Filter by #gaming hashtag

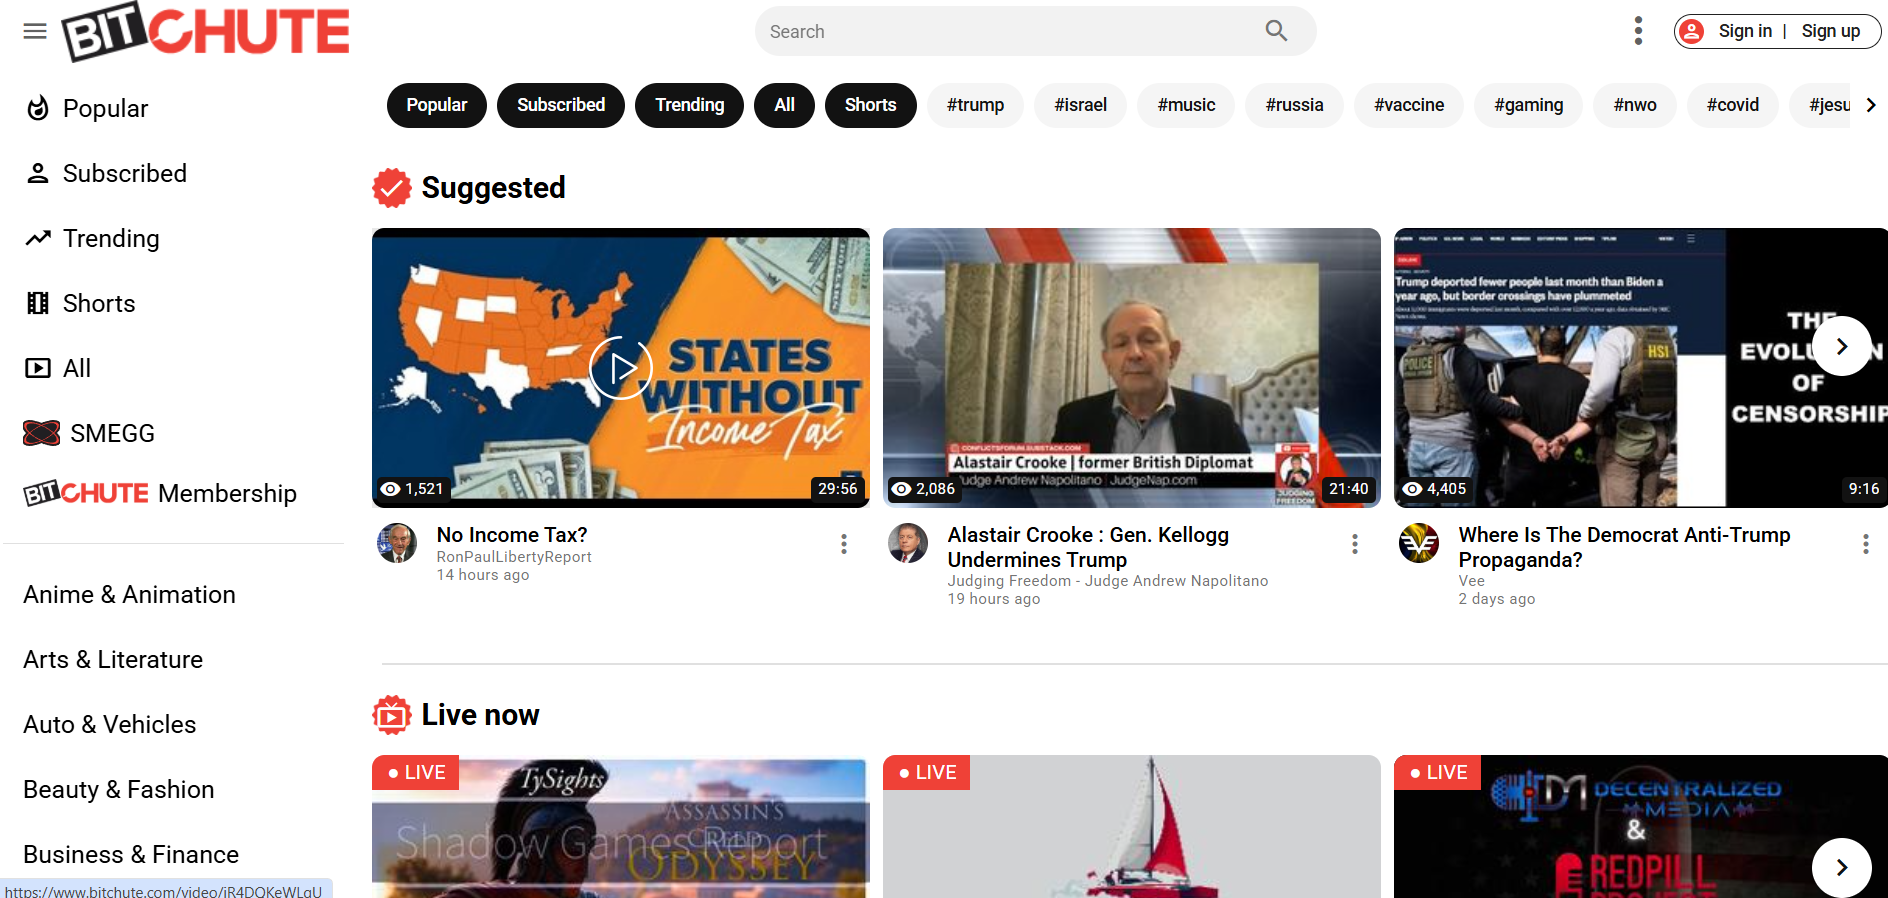tap(1529, 105)
